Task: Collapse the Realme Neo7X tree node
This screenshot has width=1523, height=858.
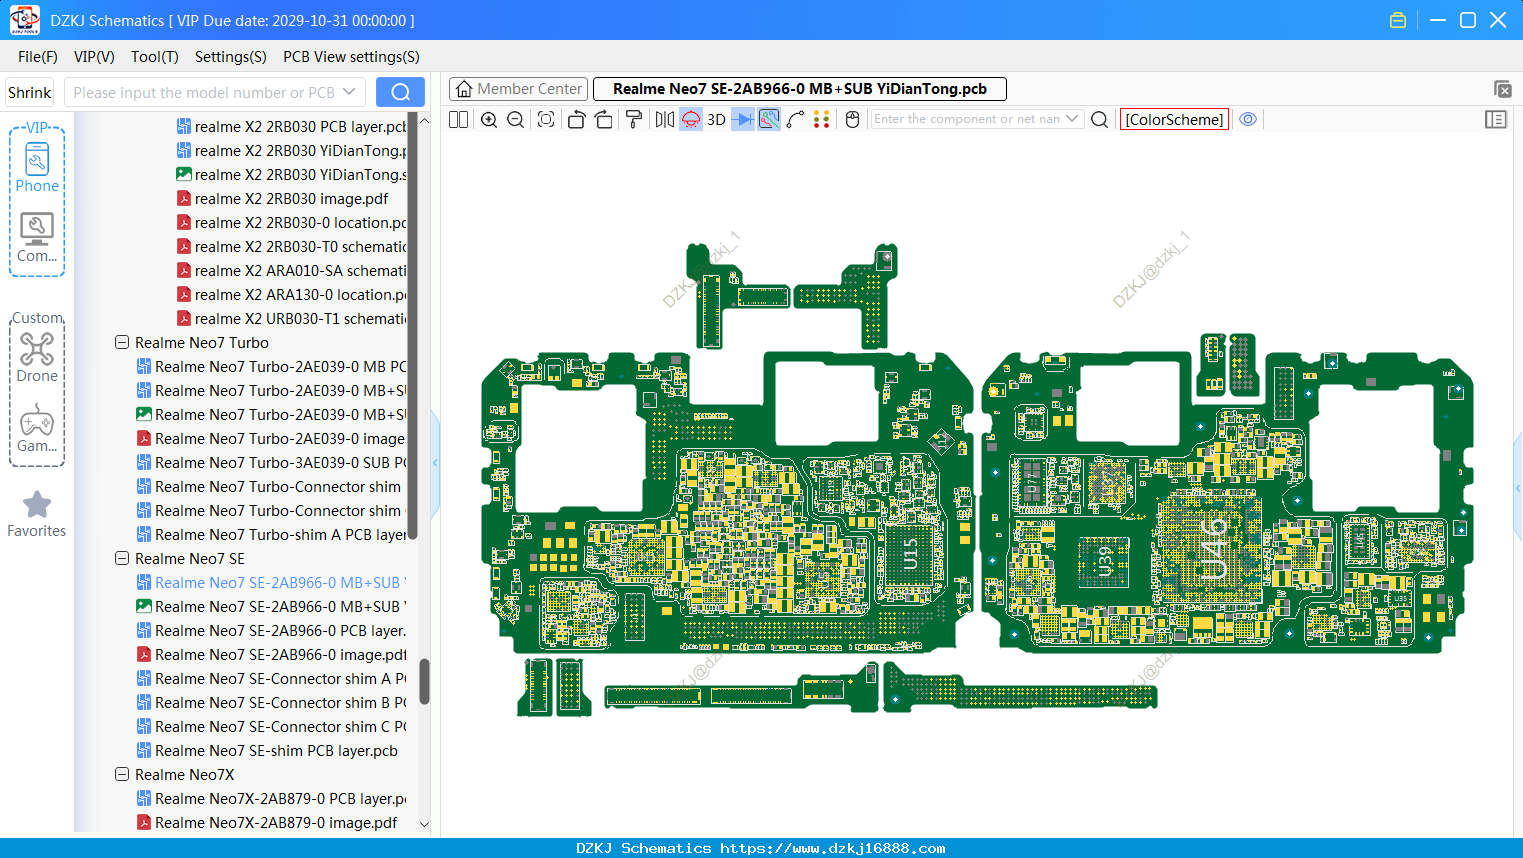Action: pos(122,774)
